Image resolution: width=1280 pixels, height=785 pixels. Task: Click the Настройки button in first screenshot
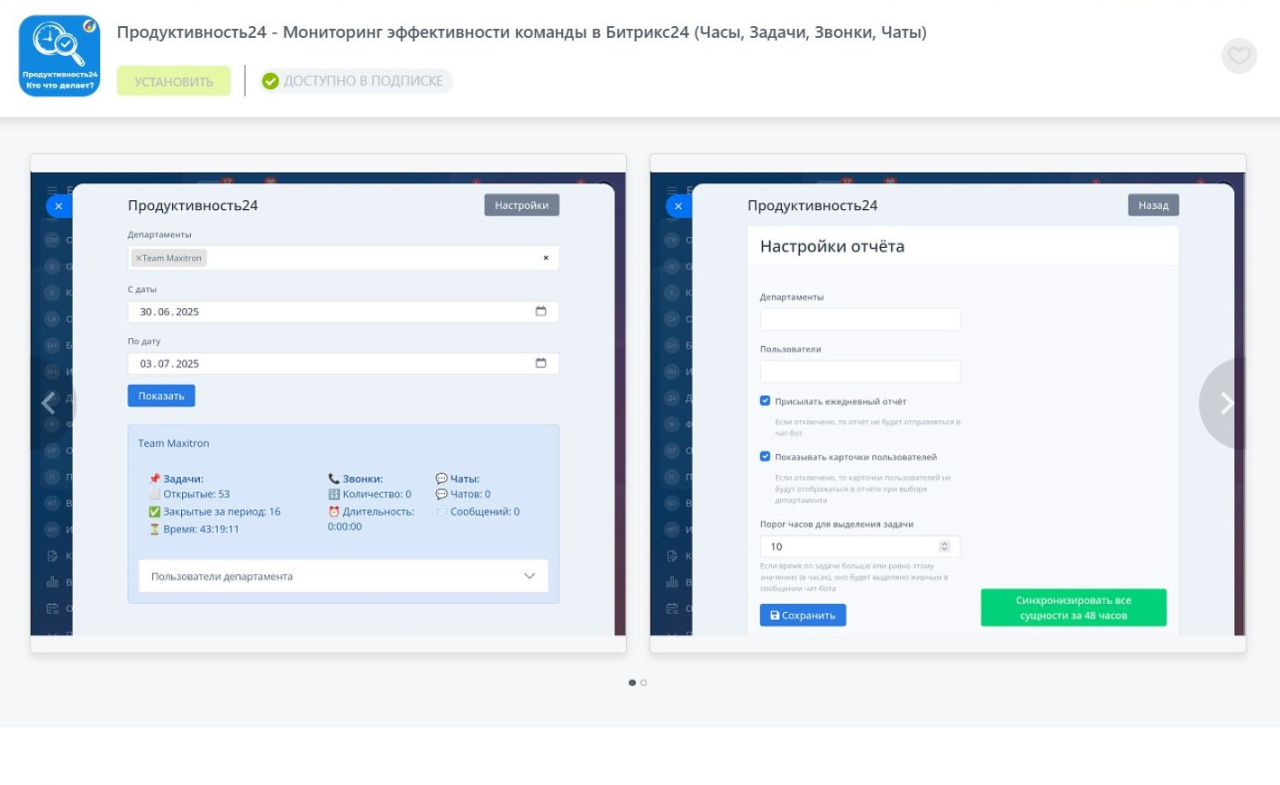click(x=522, y=205)
